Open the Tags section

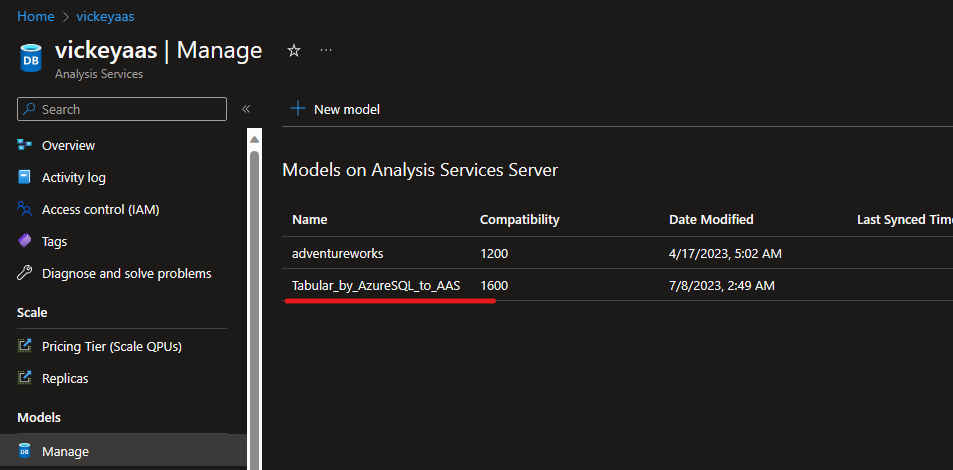[x=55, y=241]
